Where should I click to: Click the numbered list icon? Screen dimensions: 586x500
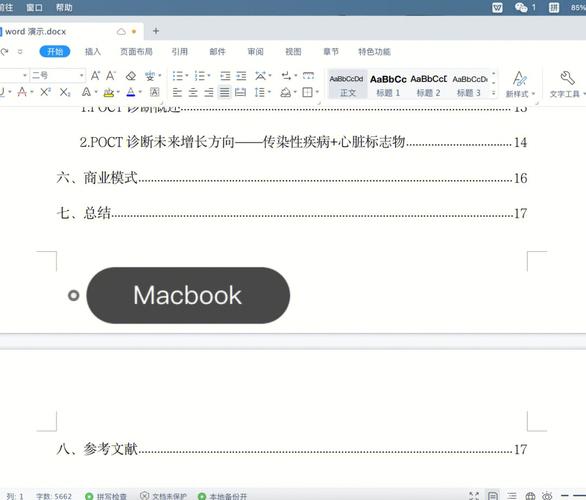(x=200, y=76)
